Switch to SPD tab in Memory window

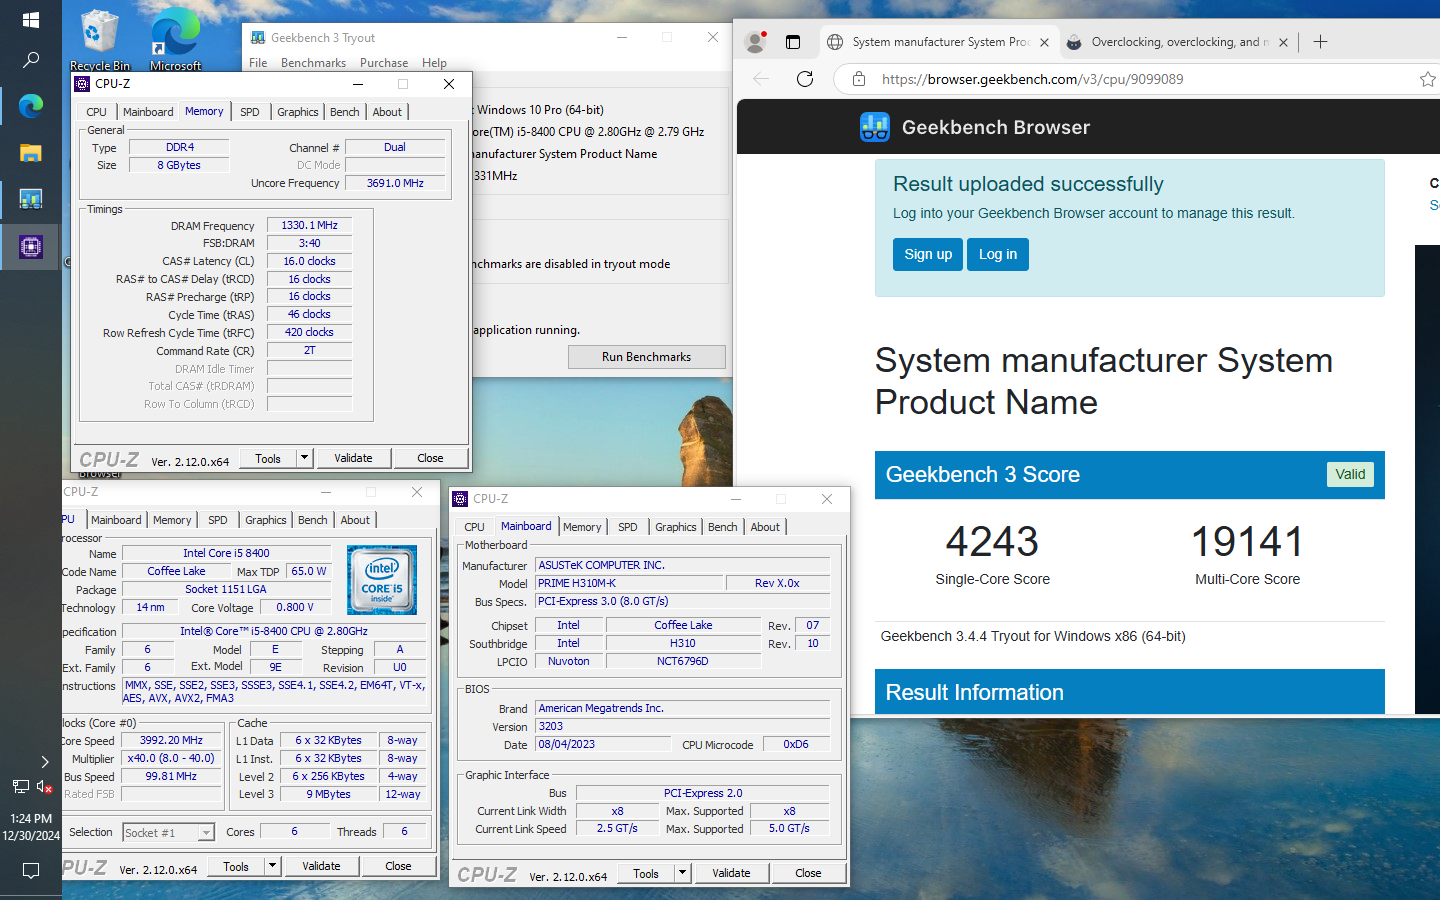250,112
